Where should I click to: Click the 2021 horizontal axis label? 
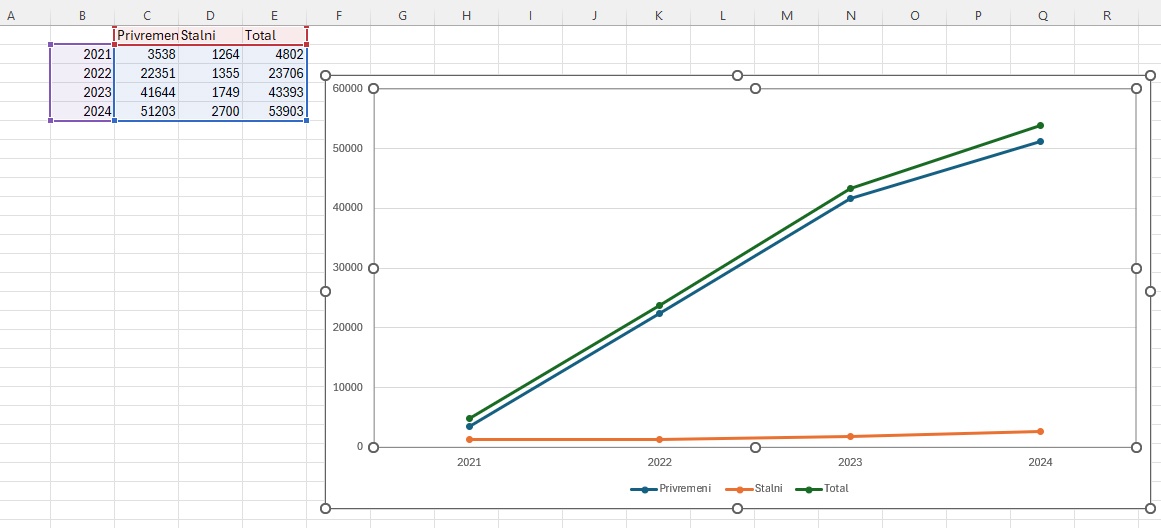469,462
